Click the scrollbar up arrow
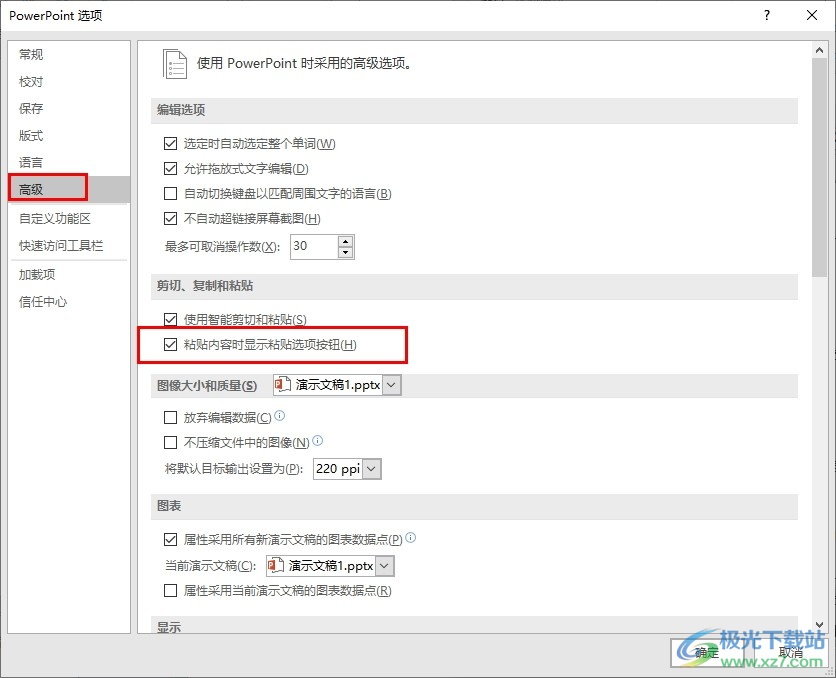836x678 pixels. (x=819, y=50)
